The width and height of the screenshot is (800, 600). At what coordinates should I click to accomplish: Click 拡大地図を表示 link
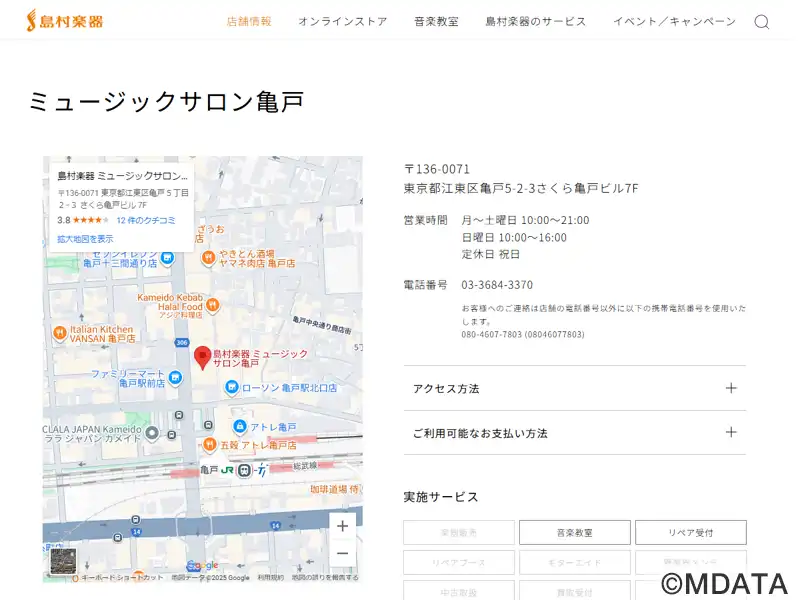pos(85,239)
